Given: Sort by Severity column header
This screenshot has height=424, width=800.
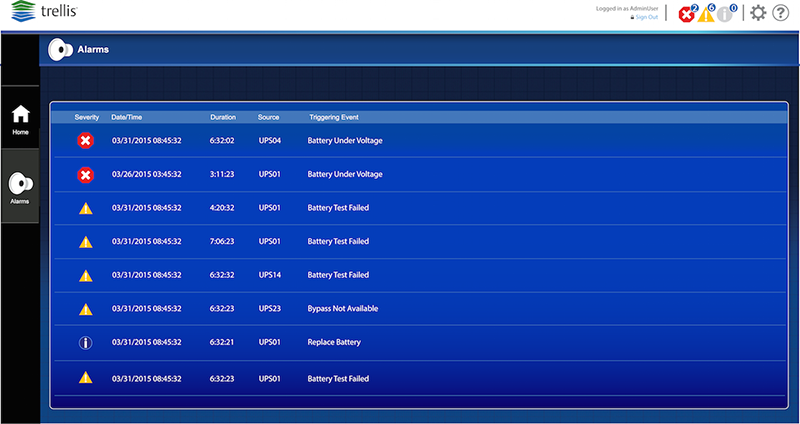Looking at the screenshot, I should 87,117.
